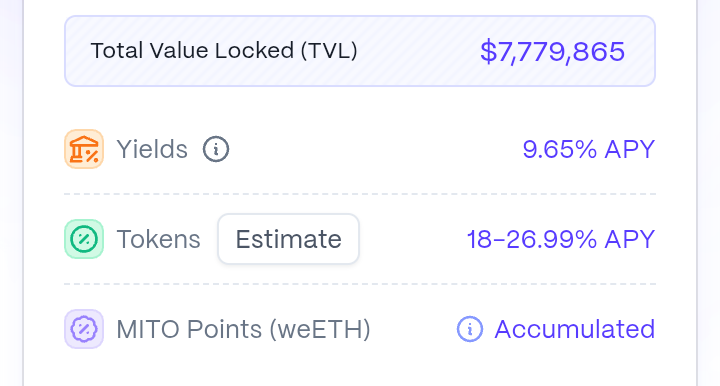Click the dashed divider under Yields row
This screenshot has width=720, height=386.
coord(360,194)
